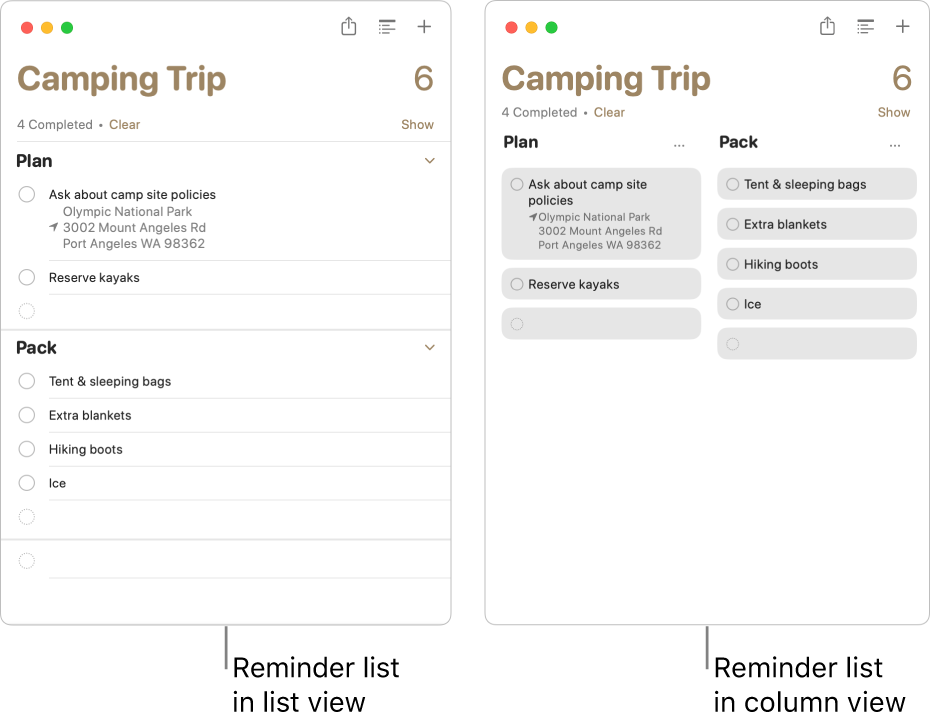Click the Share icon in the left window toolbar
The image size is (932, 726).
[348, 27]
